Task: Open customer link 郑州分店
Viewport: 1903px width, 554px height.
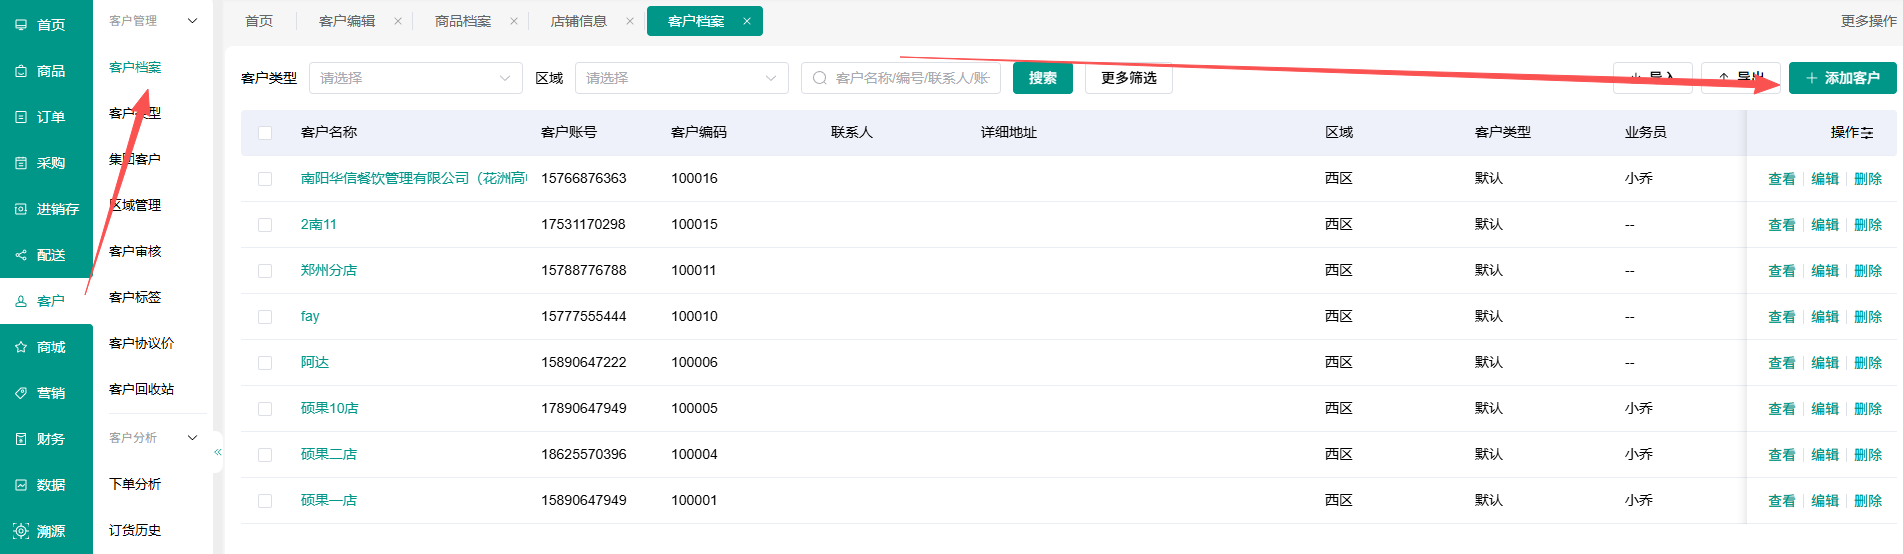Action: tap(329, 270)
